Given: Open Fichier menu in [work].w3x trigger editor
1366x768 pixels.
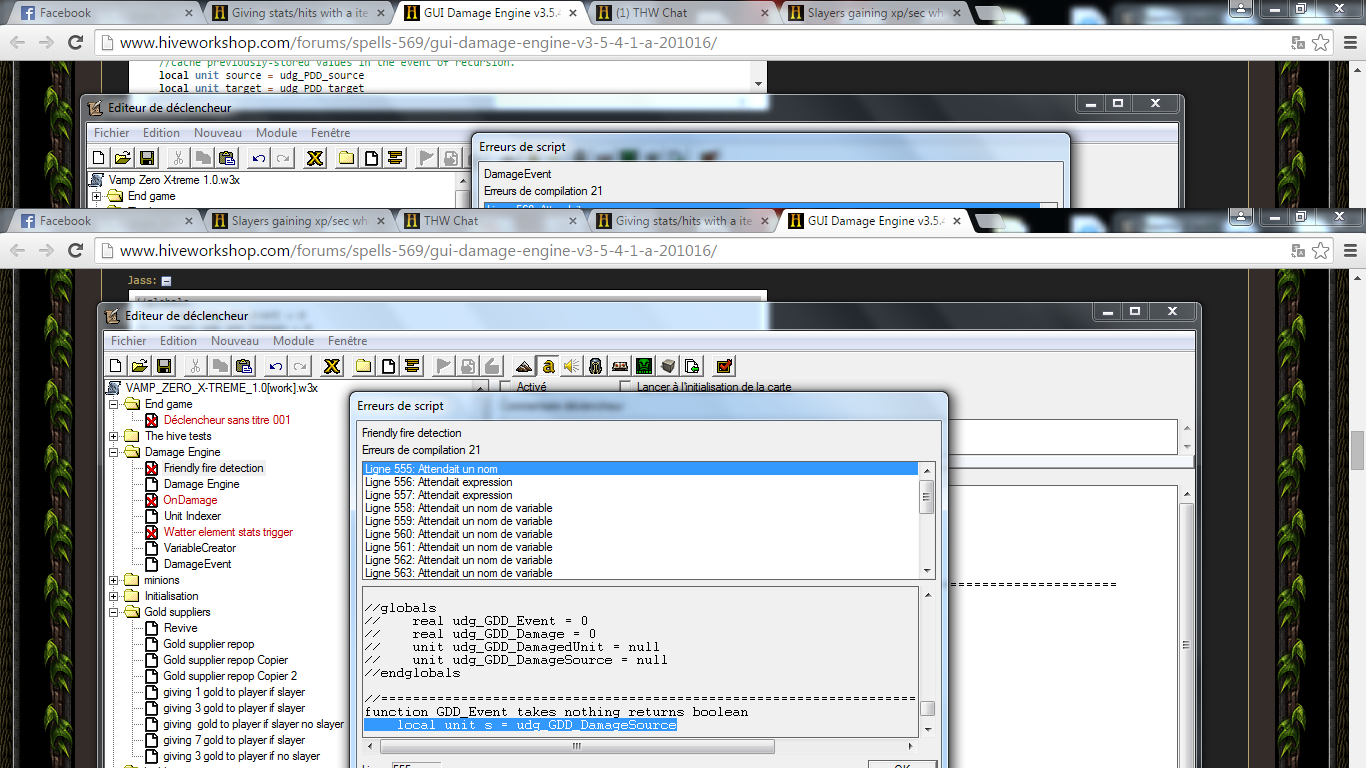Looking at the screenshot, I should (x=128, y=341).
